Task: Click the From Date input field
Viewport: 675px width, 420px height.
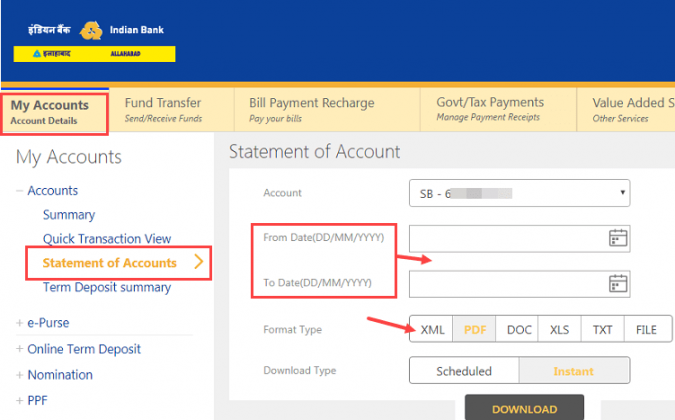Action: coord(520,238)
